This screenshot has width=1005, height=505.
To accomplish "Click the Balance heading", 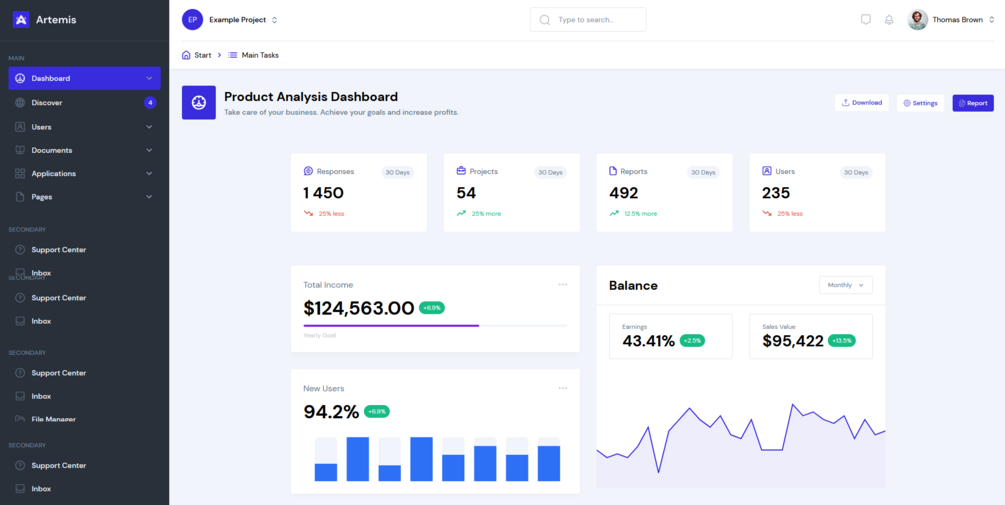I will point(633,286).
